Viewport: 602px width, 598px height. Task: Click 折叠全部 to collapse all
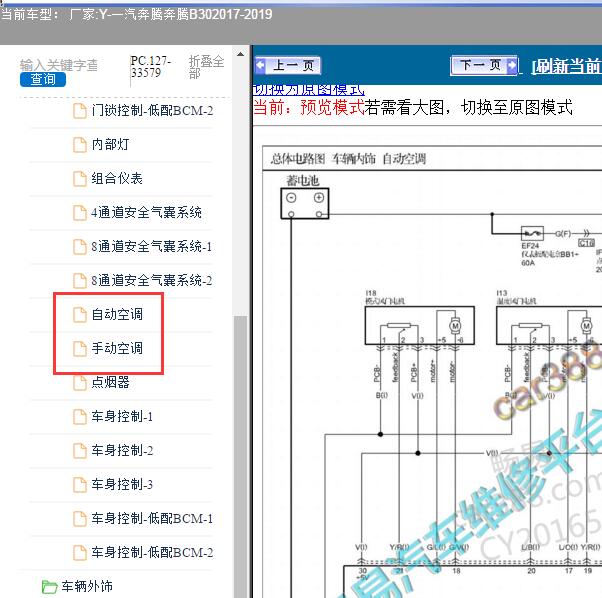point(206,67)
